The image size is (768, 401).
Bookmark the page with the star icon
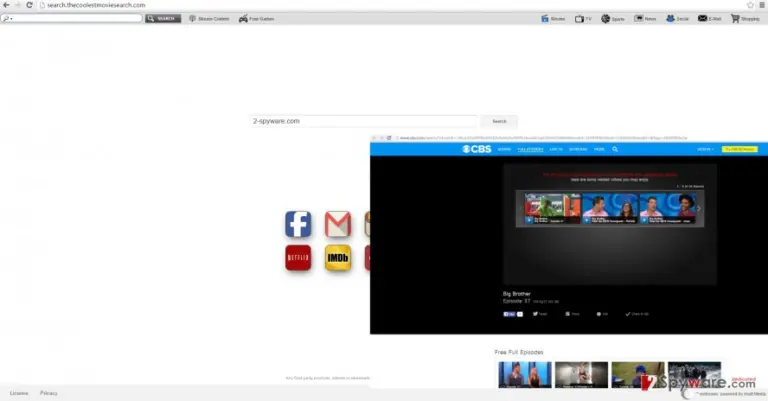click(750, 5)
